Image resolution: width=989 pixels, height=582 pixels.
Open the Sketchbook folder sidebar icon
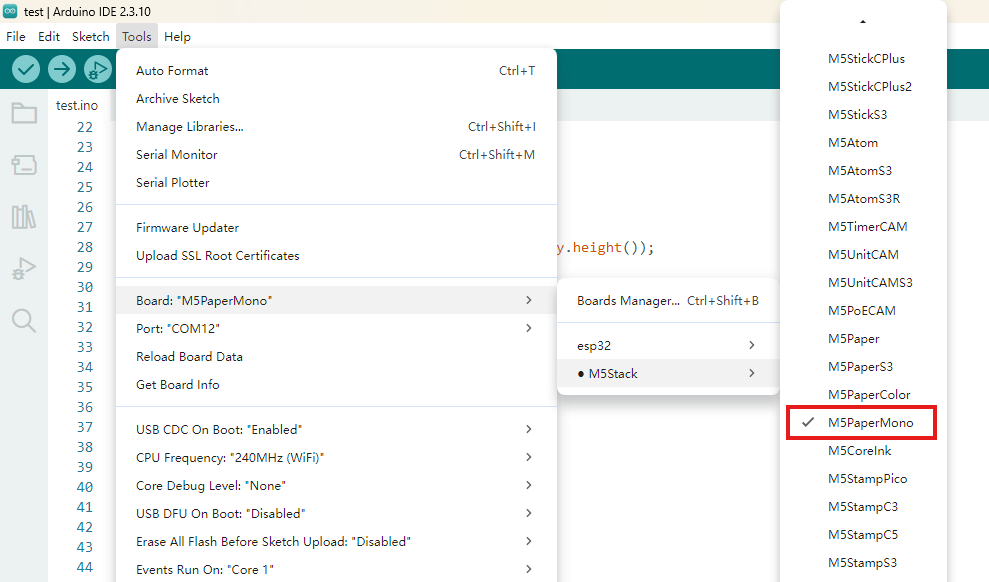[24, 113]
